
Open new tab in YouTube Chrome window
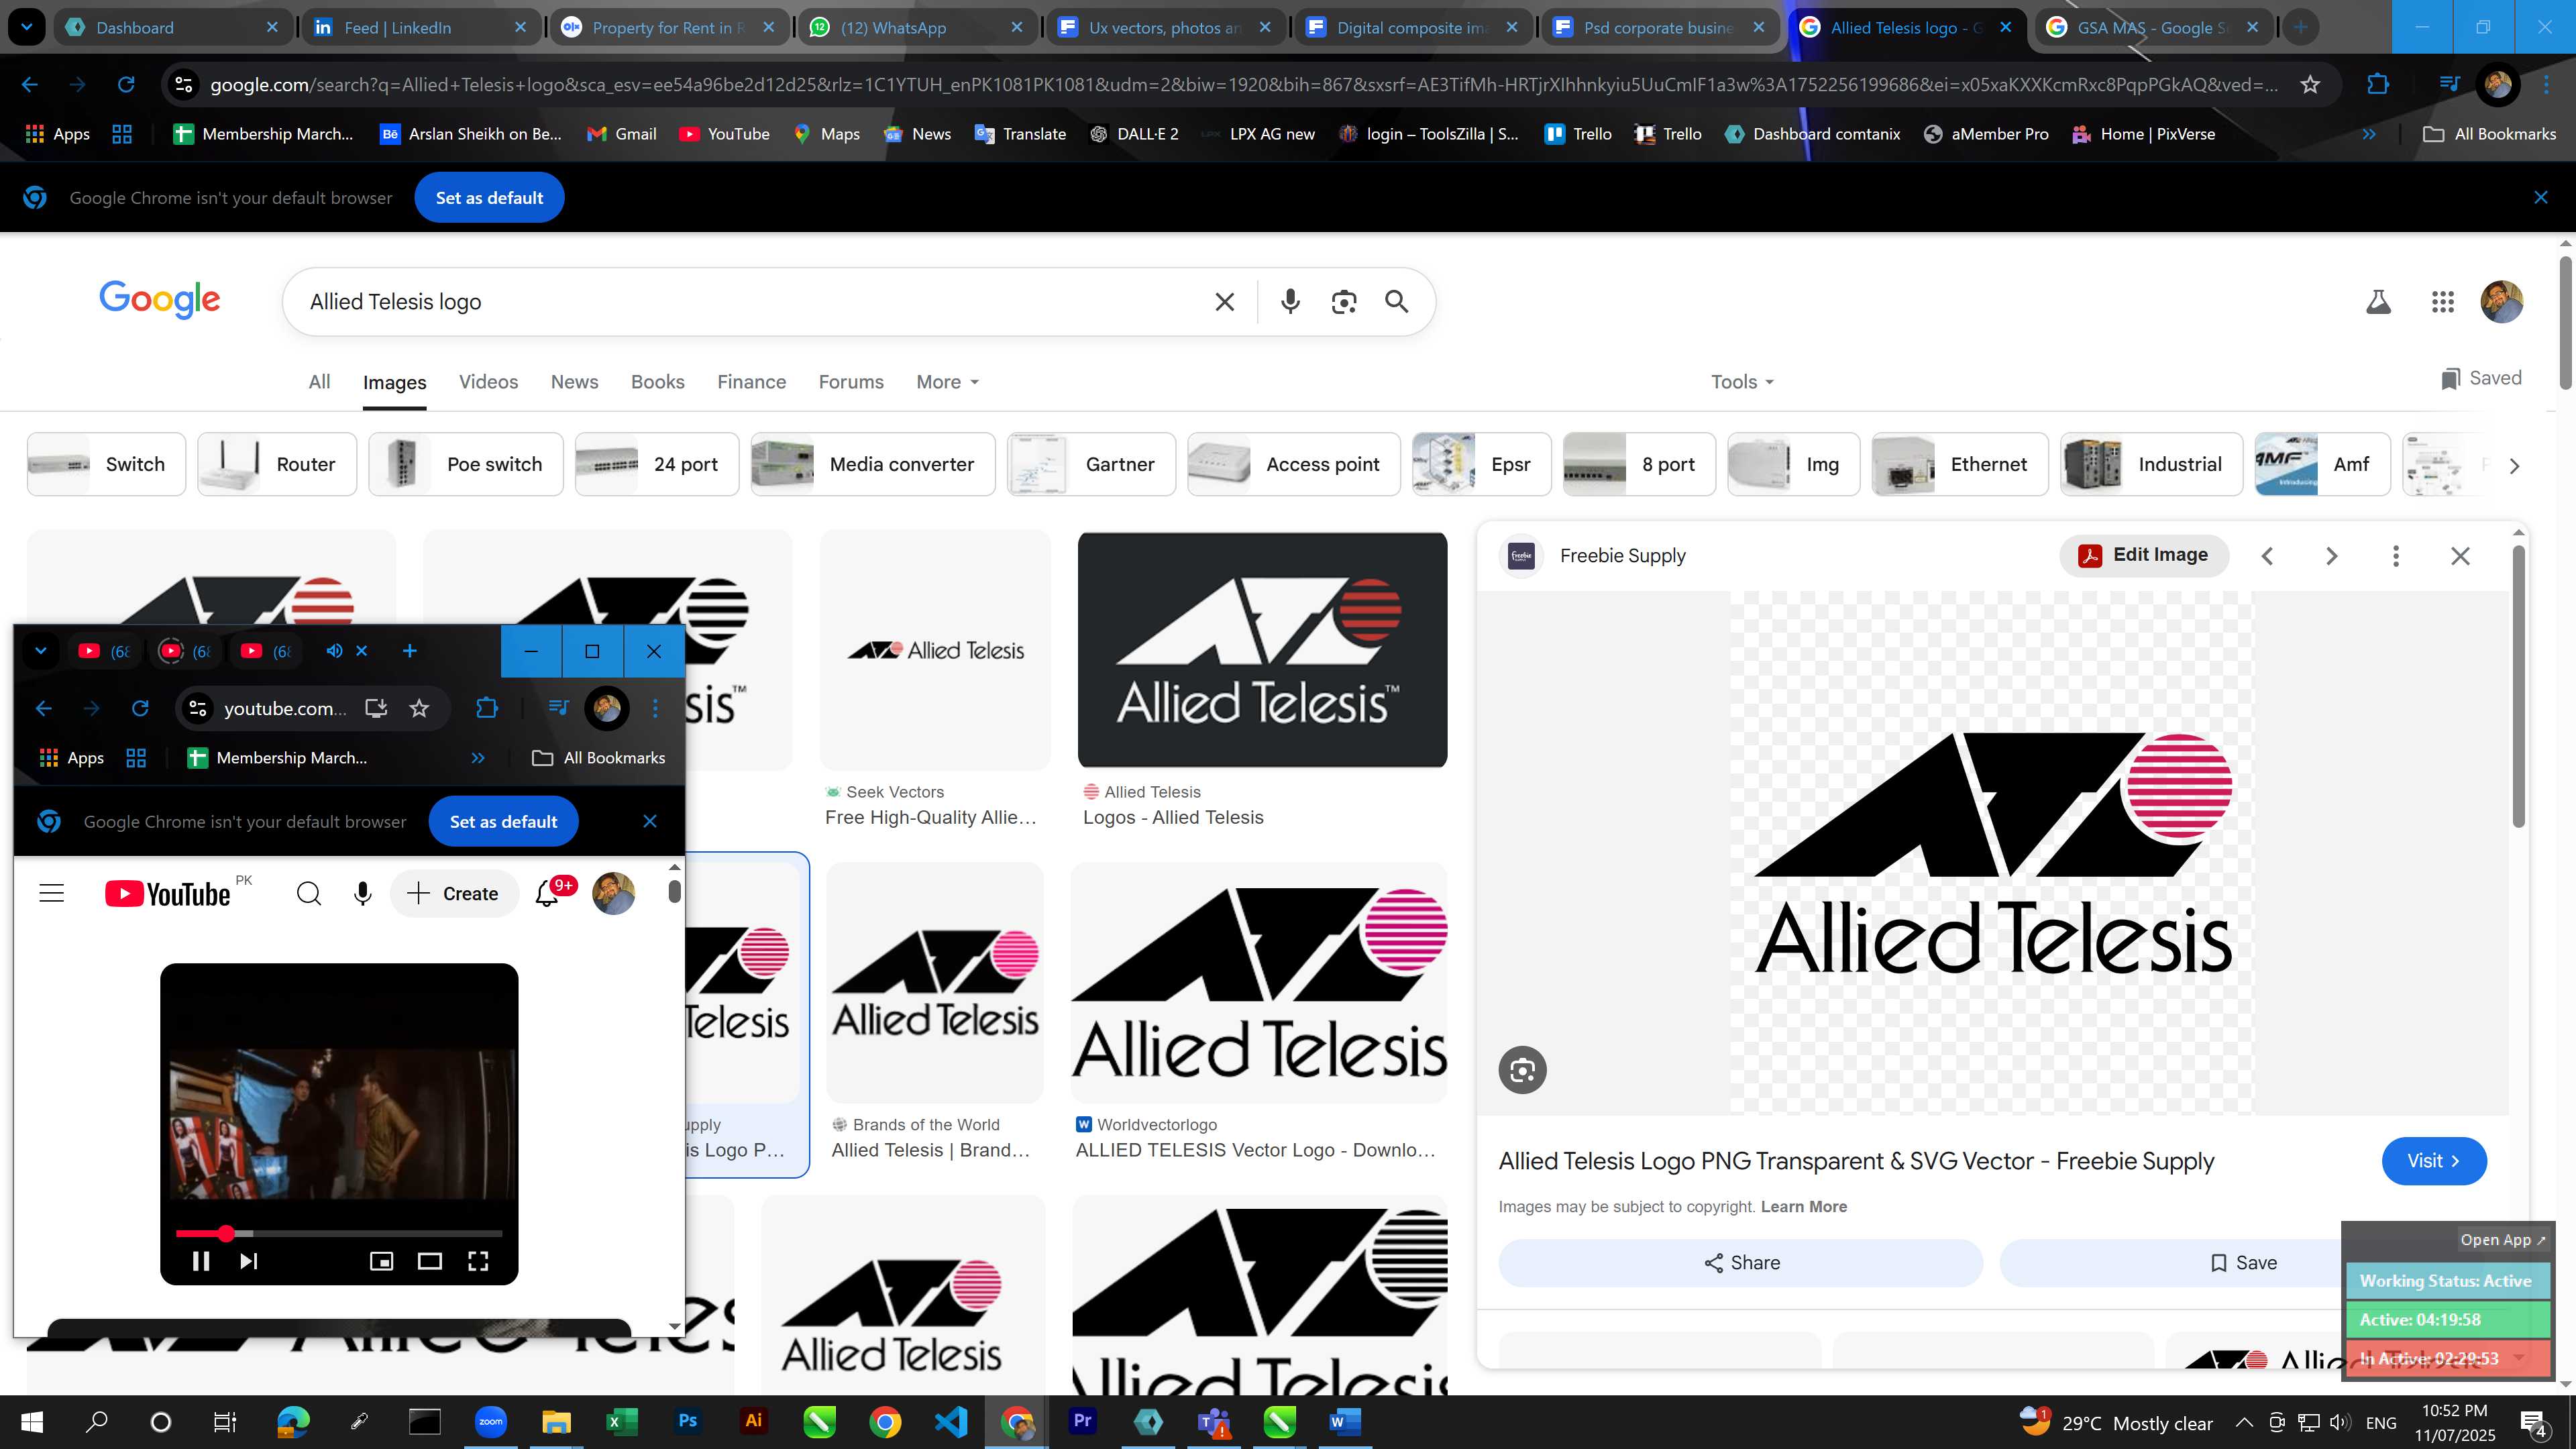(x=409, y=651)
